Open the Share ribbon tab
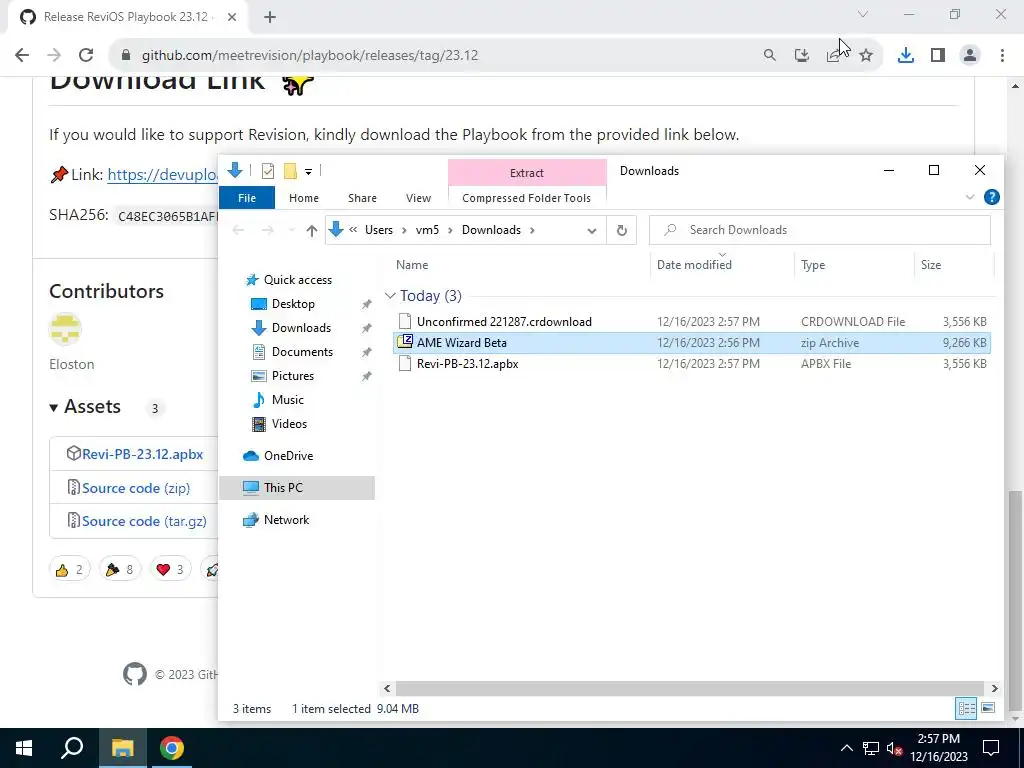The image size is (1024, 768). [x=362, y=198]
